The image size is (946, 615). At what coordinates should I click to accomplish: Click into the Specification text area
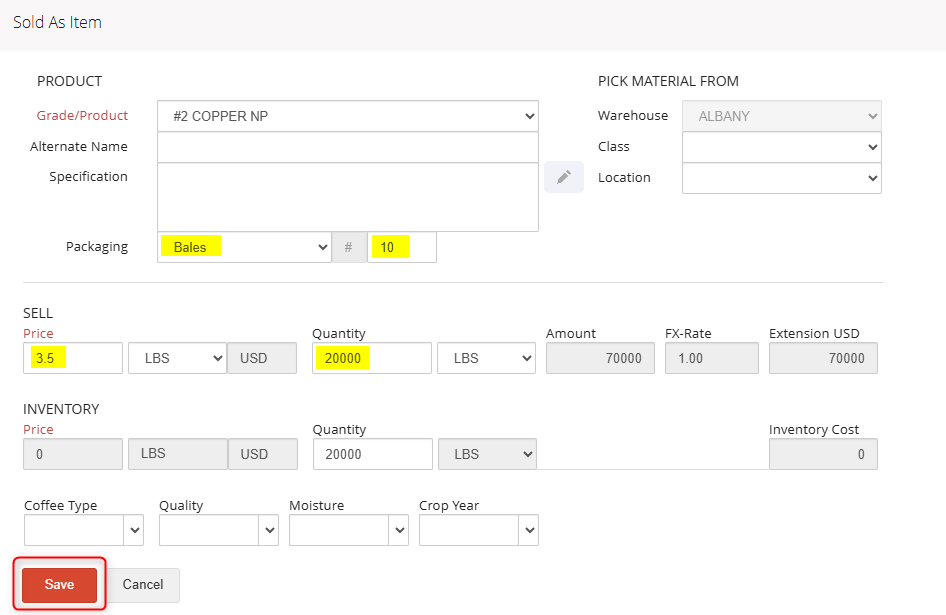click(x=347, y=197)
